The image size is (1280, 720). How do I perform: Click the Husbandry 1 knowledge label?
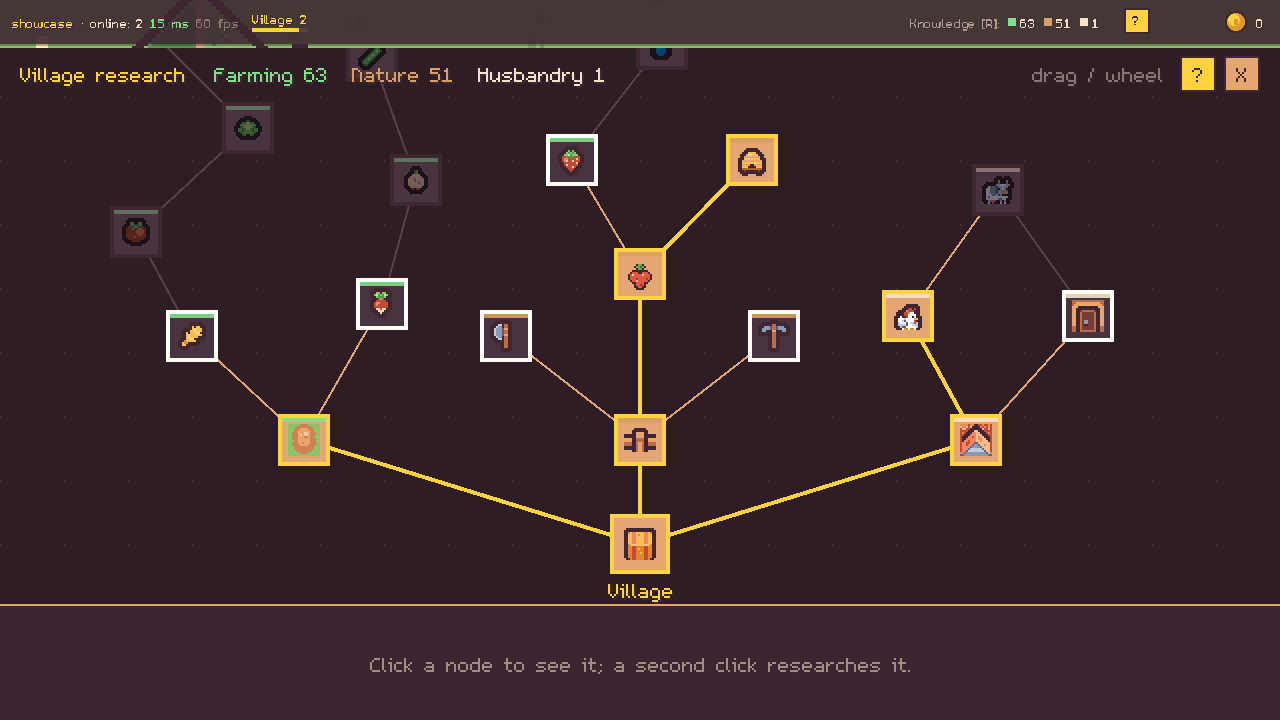541,76
